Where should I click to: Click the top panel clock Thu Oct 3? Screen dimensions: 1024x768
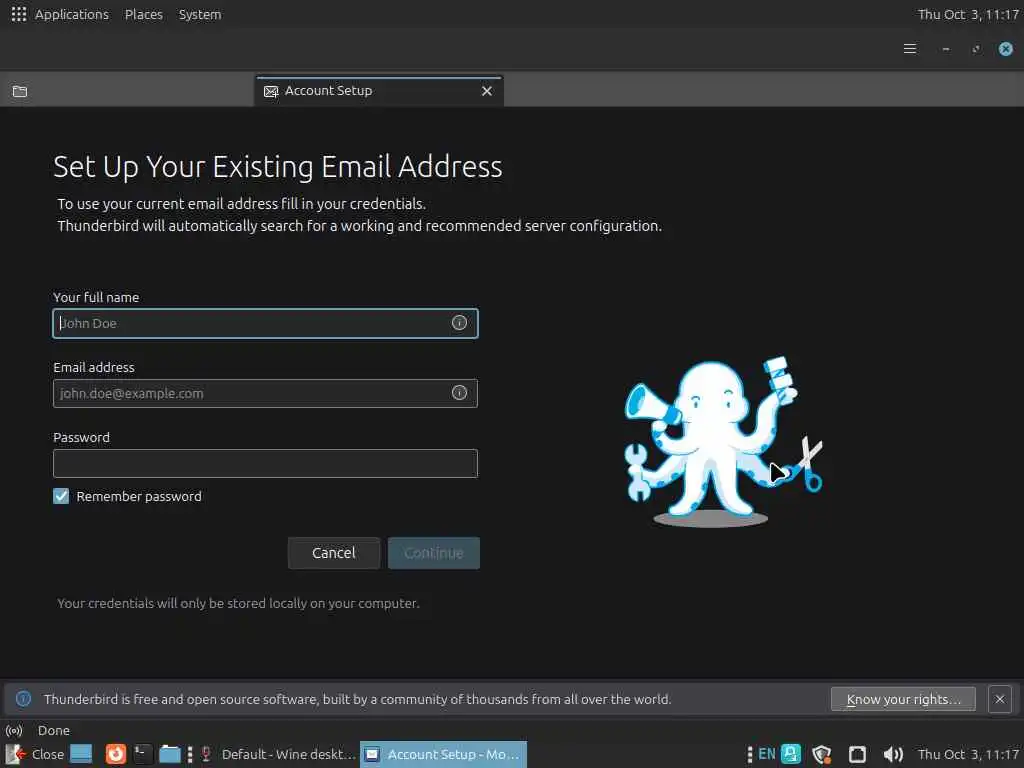click(968, 14)
